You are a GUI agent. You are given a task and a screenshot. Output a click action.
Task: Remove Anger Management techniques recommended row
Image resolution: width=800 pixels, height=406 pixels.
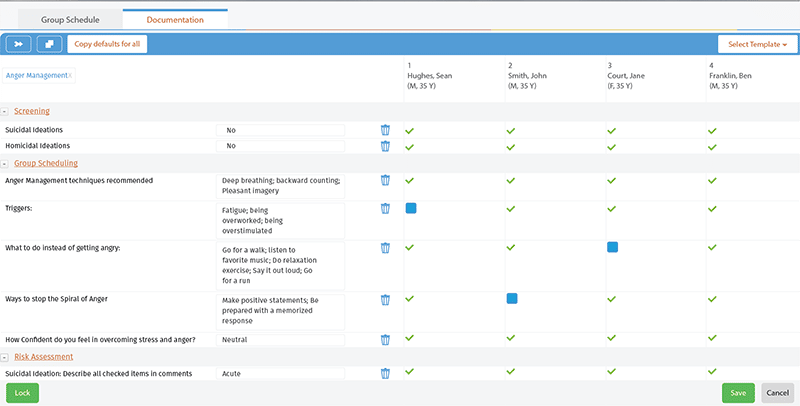tap(385, 180)
